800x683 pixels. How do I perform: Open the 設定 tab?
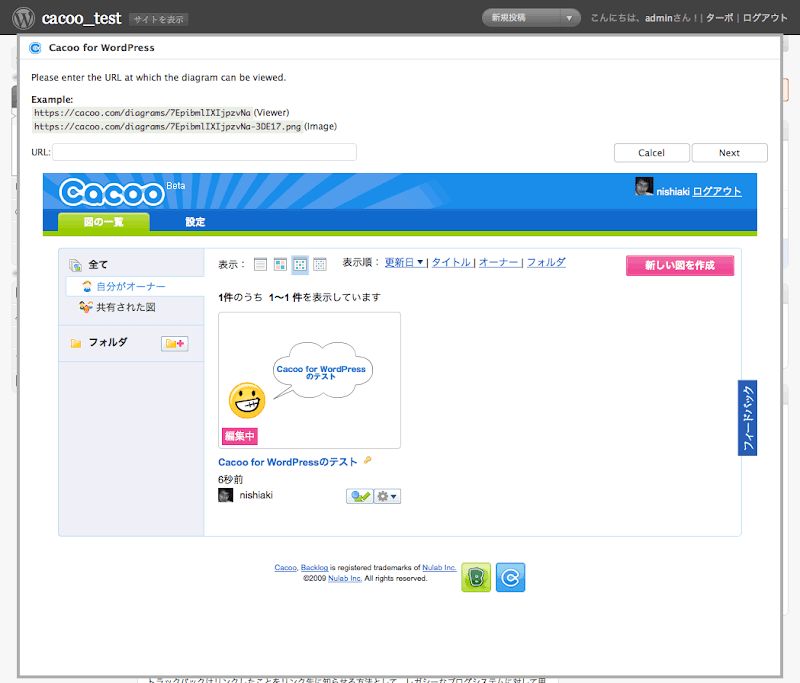point(195,222)
